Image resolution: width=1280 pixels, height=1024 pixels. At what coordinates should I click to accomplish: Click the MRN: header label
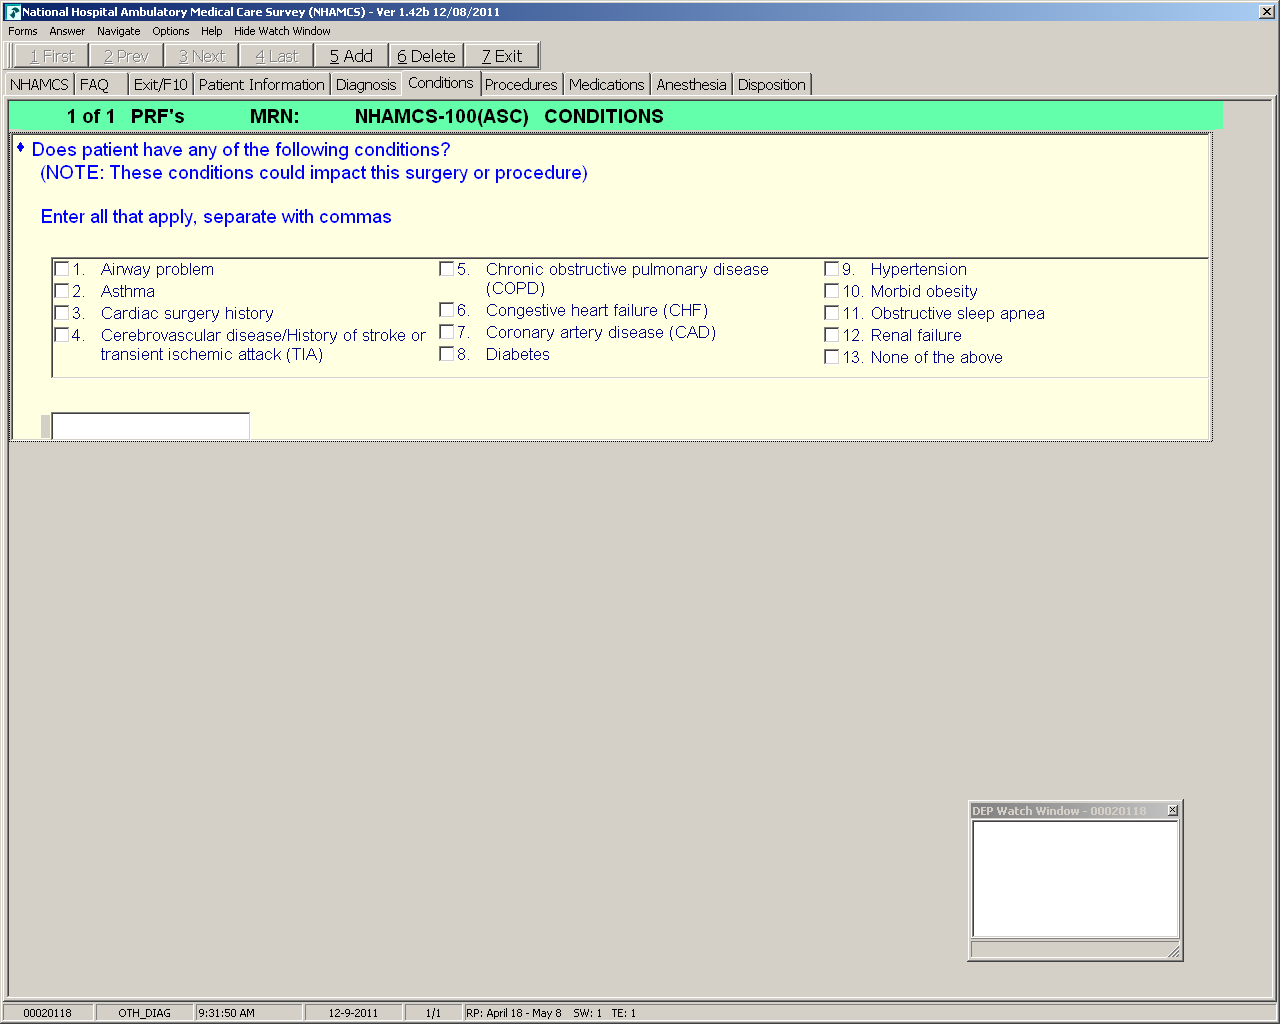(x=275, y=116)
